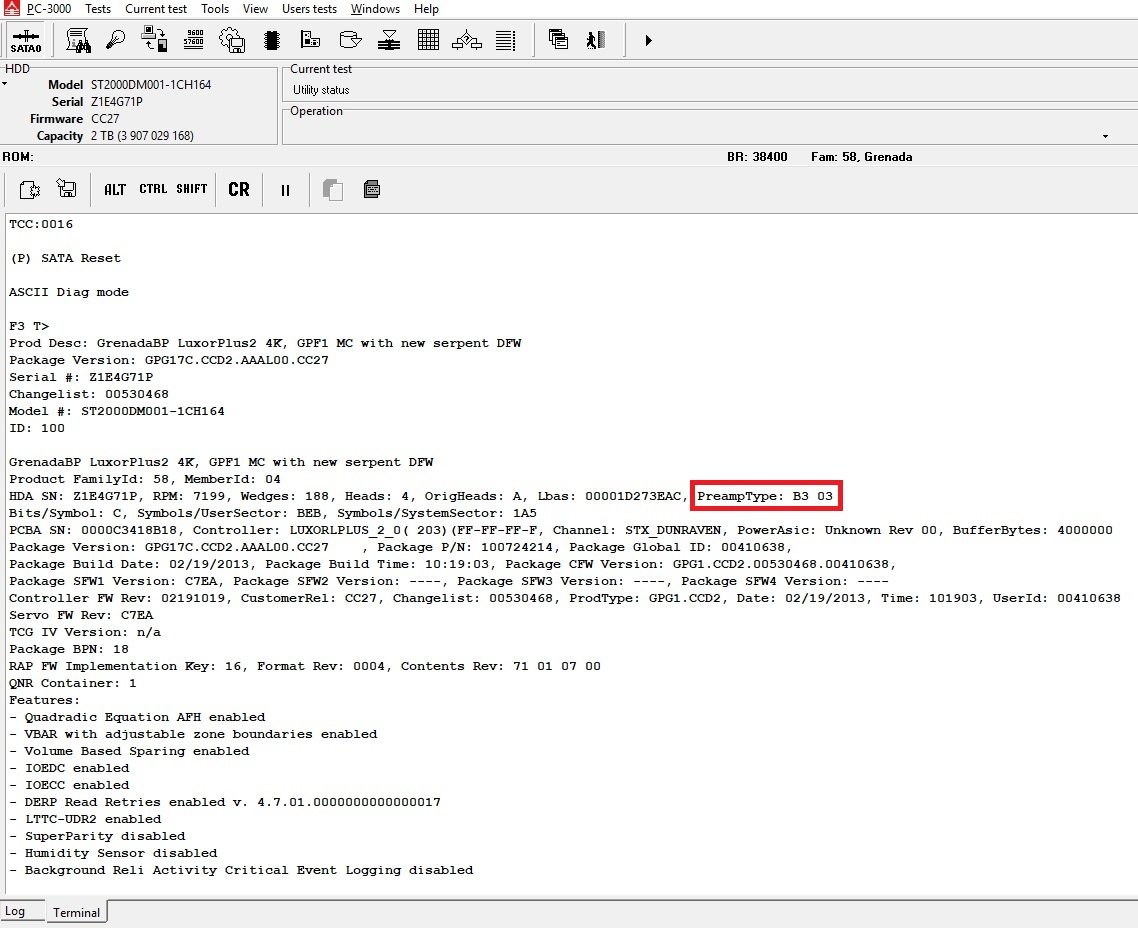Click the chip icon in the toolbar

[x=271, y=41]
